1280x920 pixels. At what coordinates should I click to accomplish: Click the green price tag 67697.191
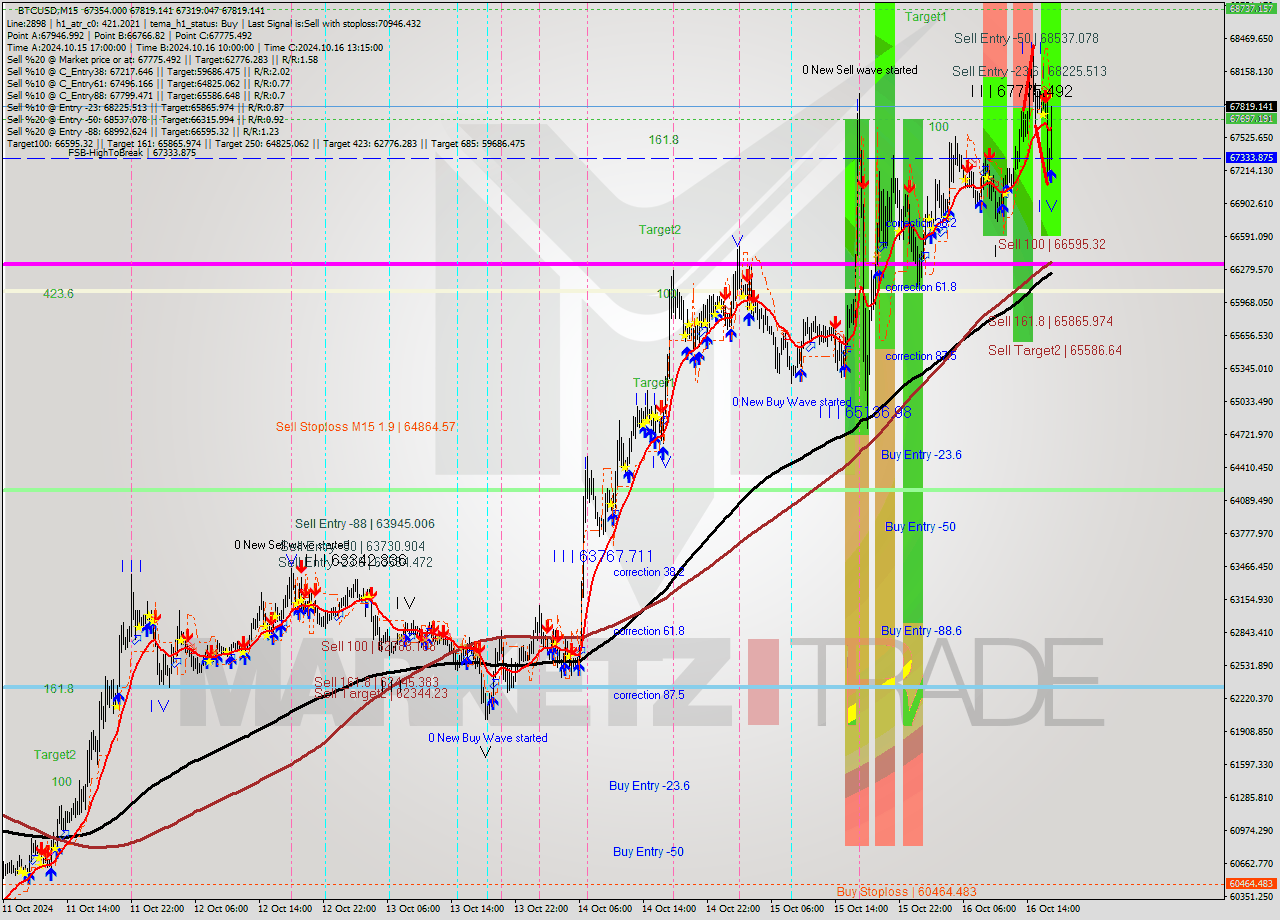[1251, 118]
